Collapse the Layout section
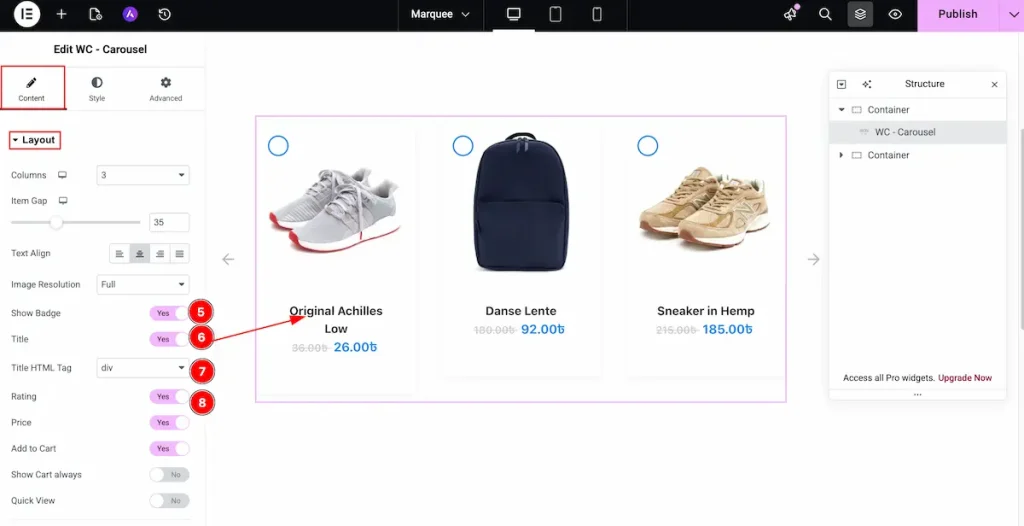The width and height of the screenshot is (1024, 526). click(34, 140)
